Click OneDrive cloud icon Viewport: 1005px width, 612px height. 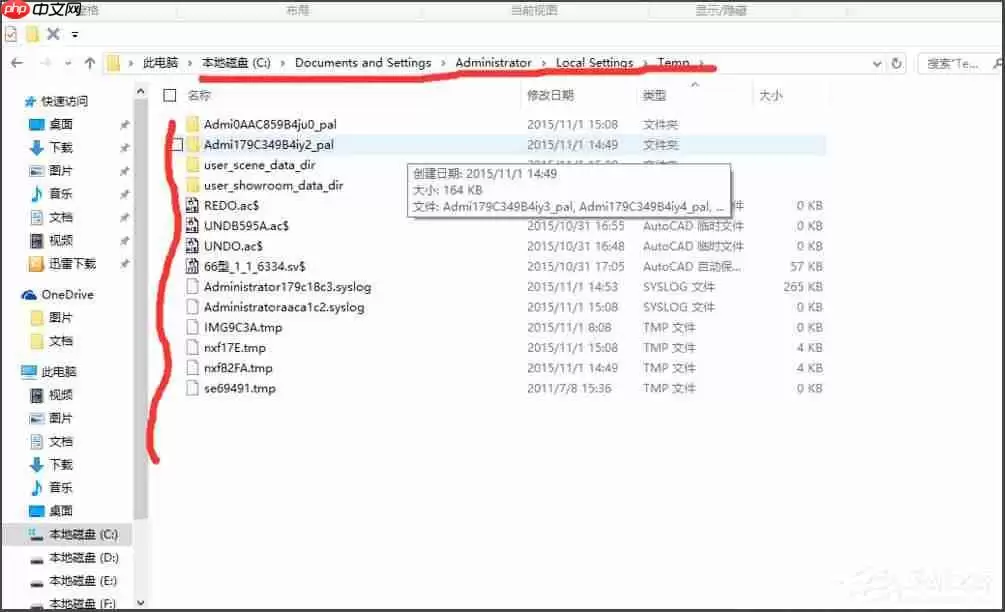point(29,295)
